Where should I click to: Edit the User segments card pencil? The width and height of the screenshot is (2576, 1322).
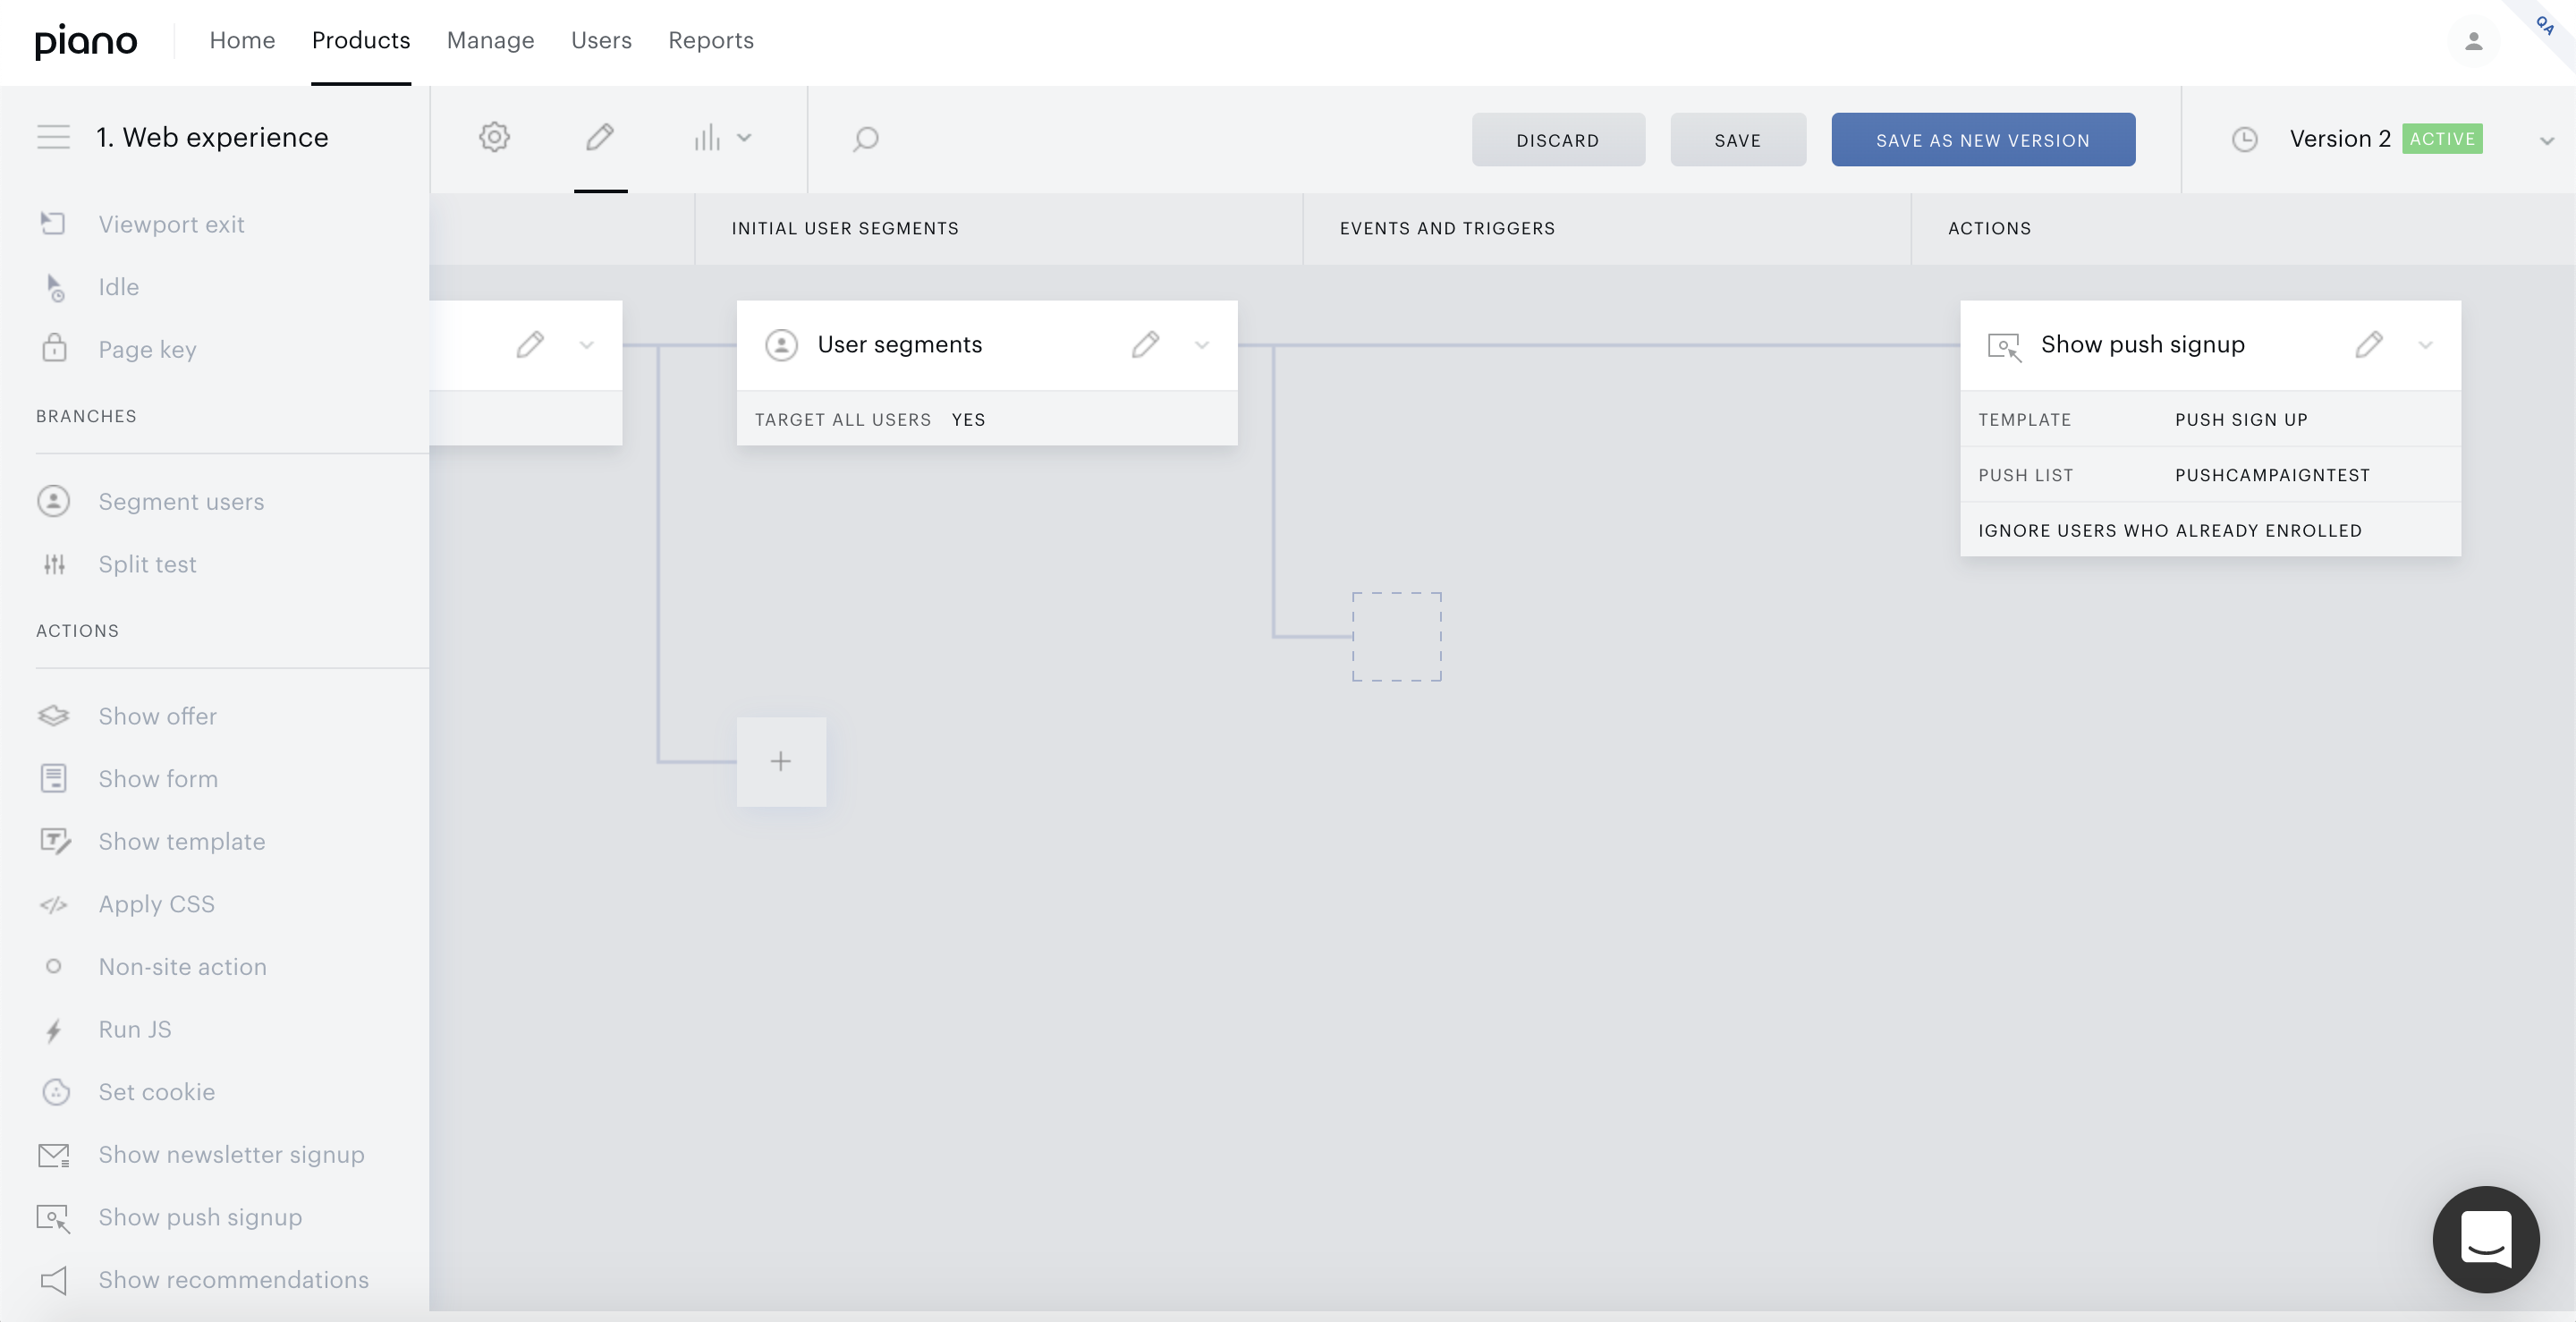[1146, 345]
